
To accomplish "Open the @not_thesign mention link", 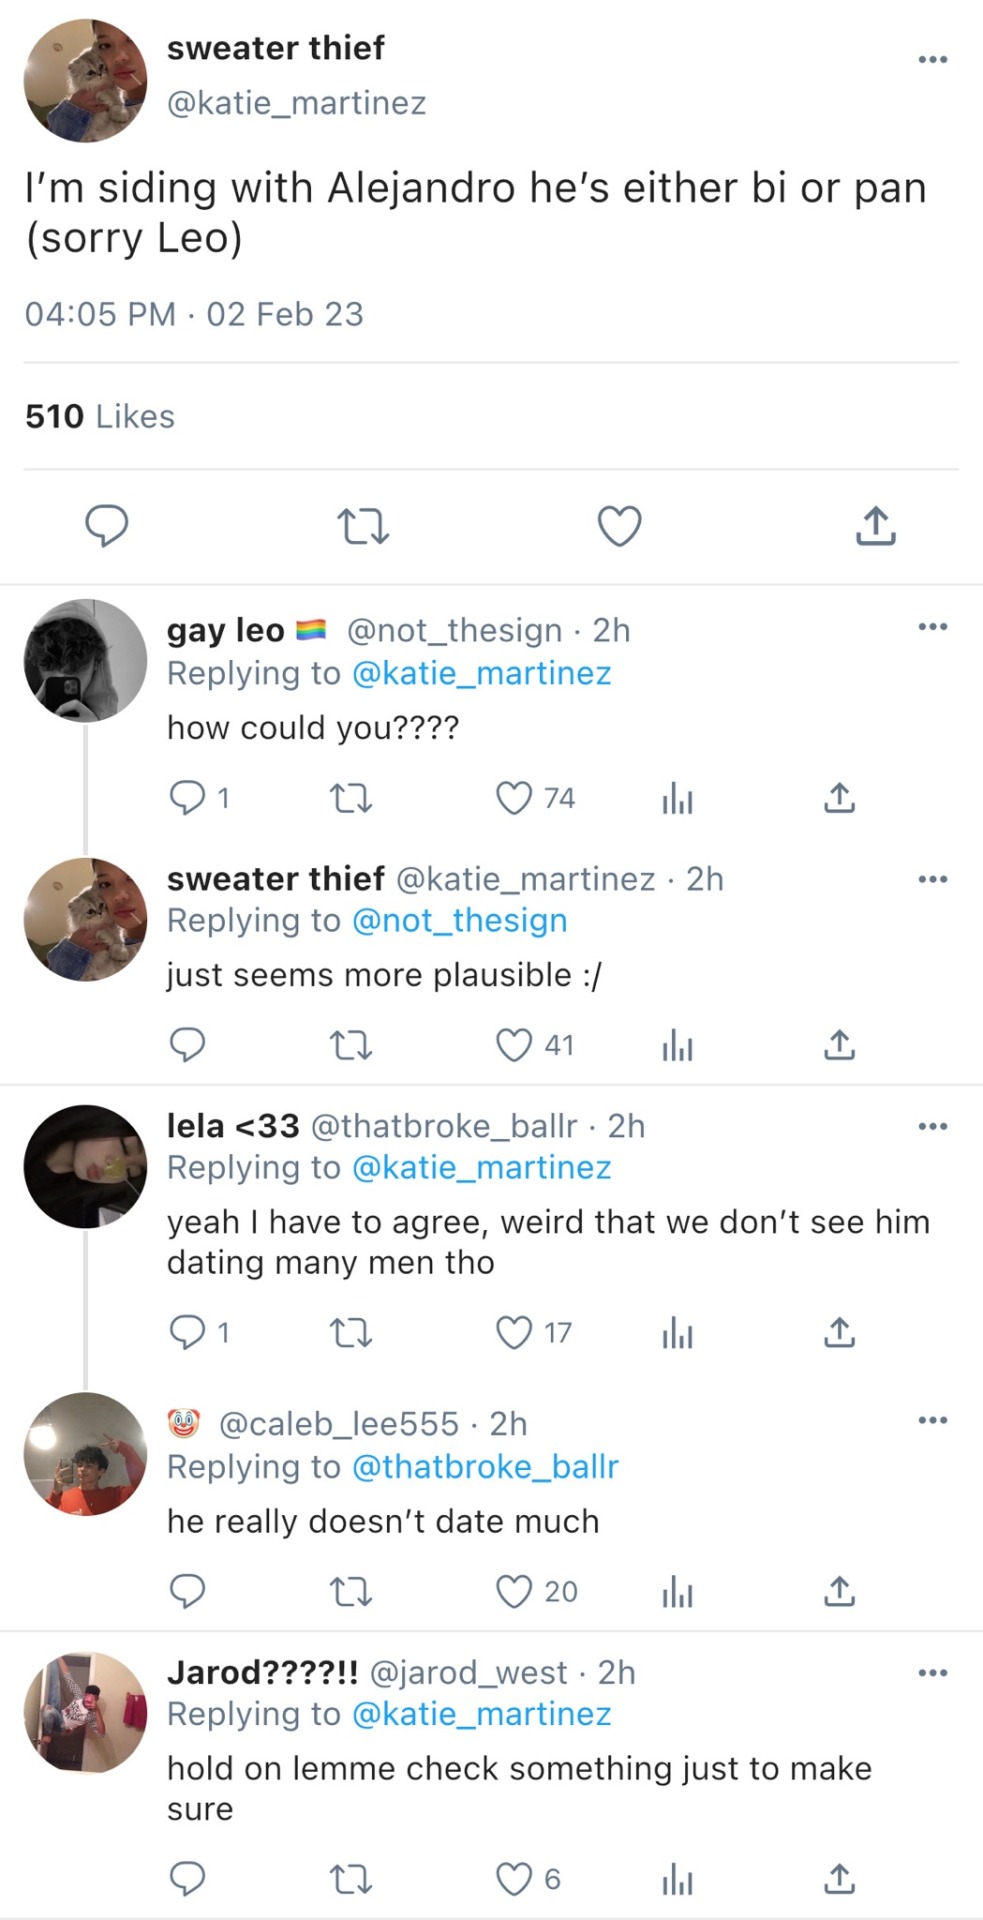I will point(460,920).
